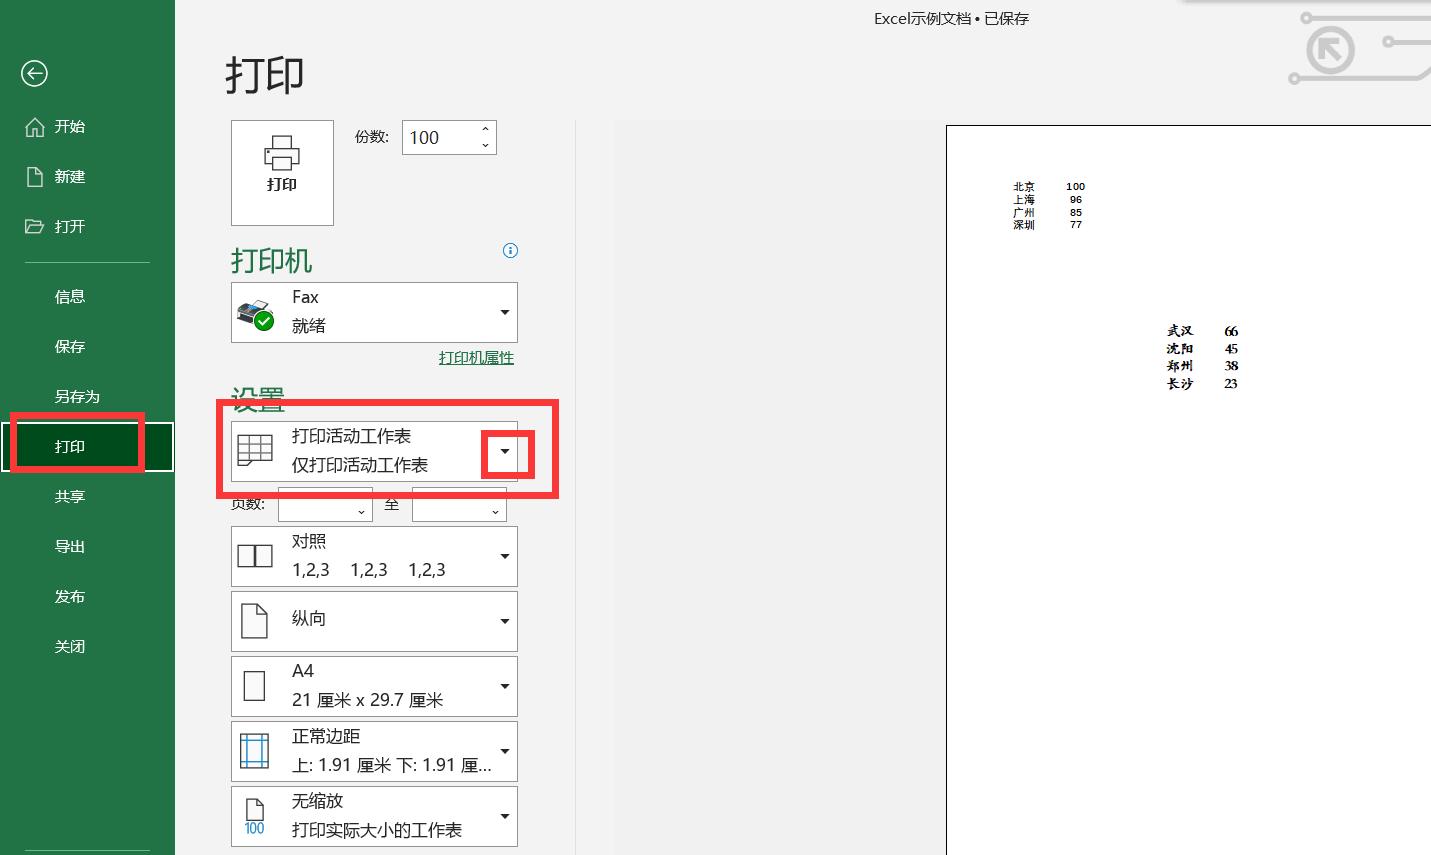The width and height of the screenshot is (1431, 855).
Task: Open the Fax printer selection dropdown
Action: 504,312
